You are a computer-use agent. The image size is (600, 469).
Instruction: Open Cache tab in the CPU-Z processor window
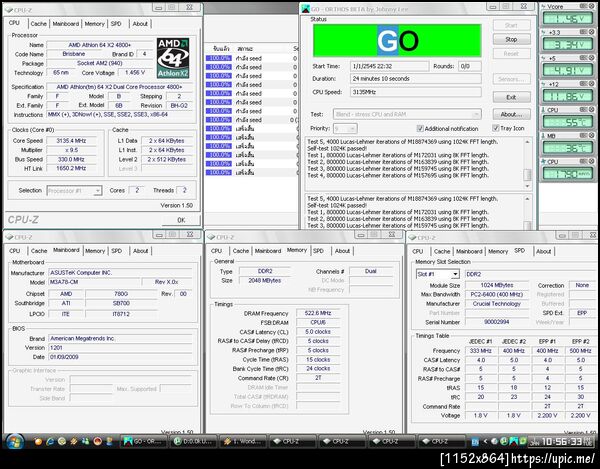click(38, 24)
